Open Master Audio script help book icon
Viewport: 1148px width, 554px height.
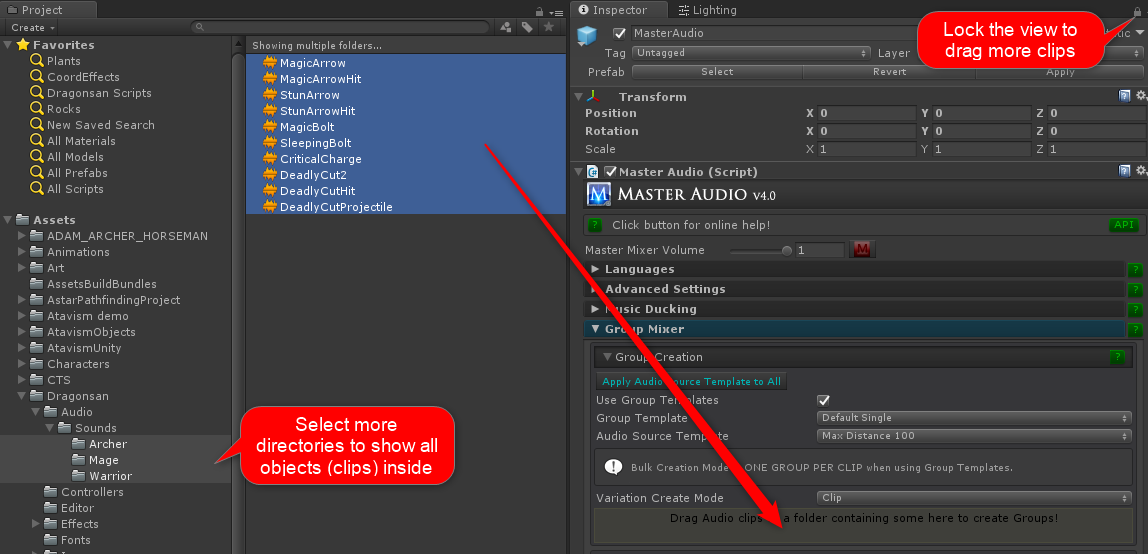pyautogui.click(x=1125, y=172)
